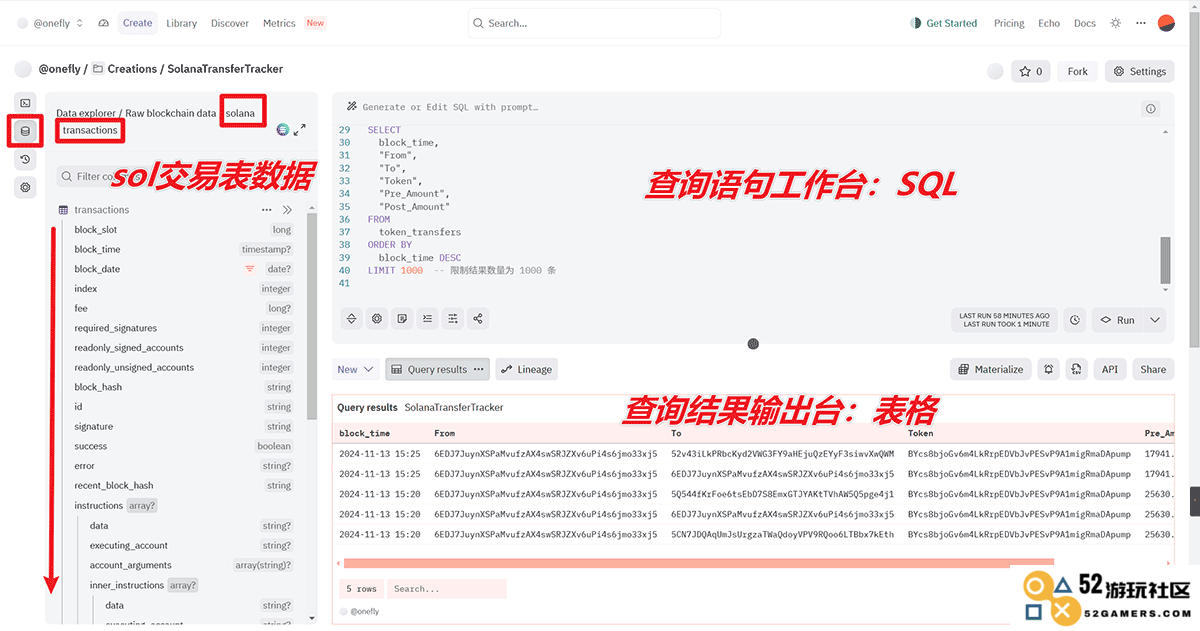Switch to the Lineage tab

point(526,369)
